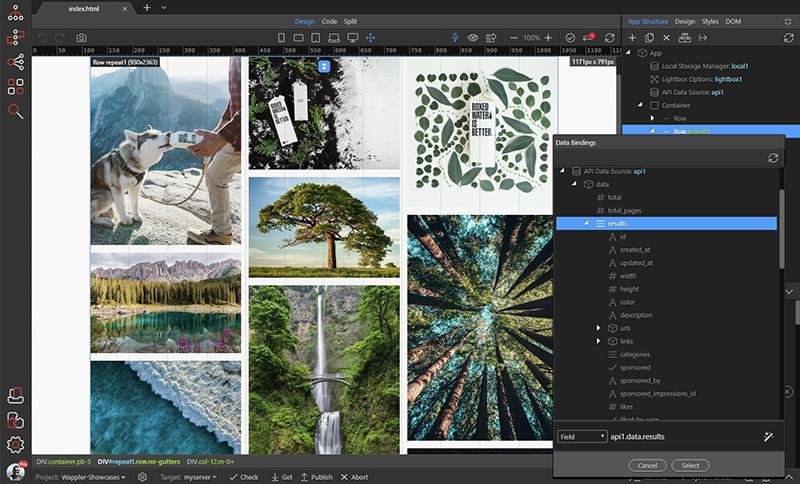
Task: Click the delete icon in App Structure toolbar
Action: click(667, 38)
